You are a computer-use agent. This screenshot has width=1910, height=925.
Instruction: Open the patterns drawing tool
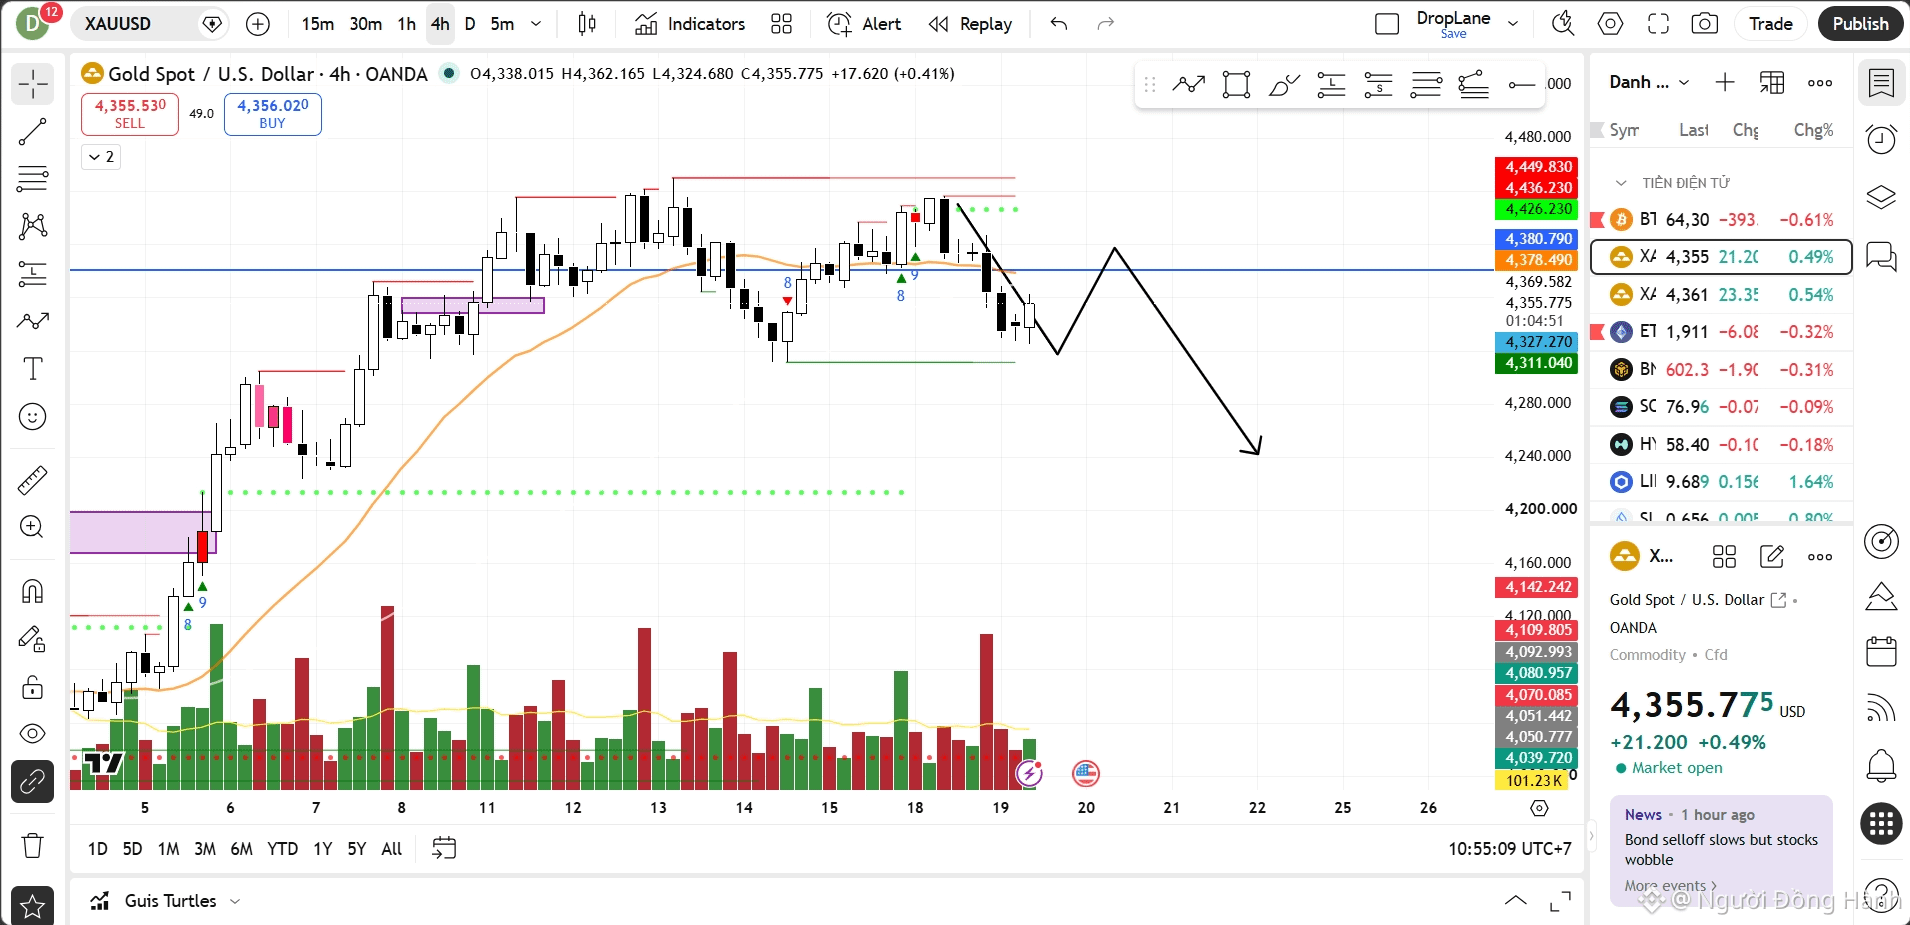(x=33, y=226)
